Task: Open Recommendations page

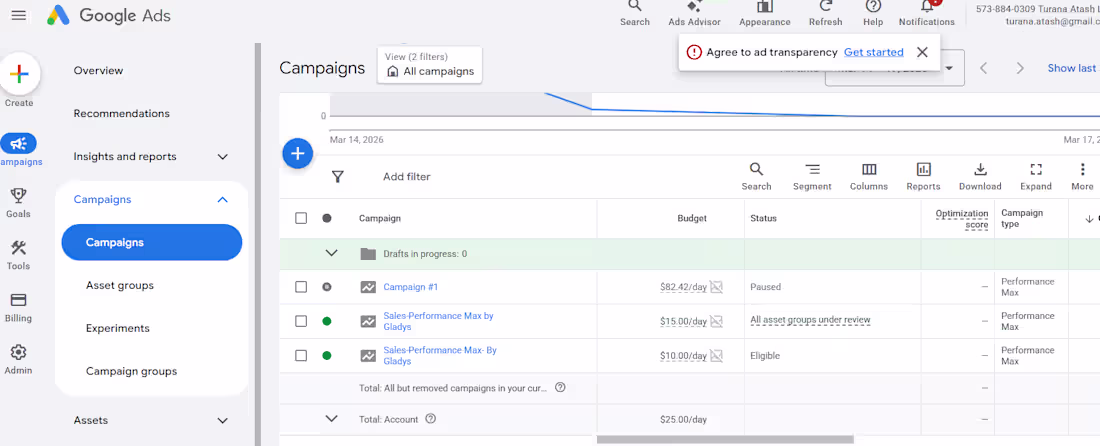Action: click(121, 114)
